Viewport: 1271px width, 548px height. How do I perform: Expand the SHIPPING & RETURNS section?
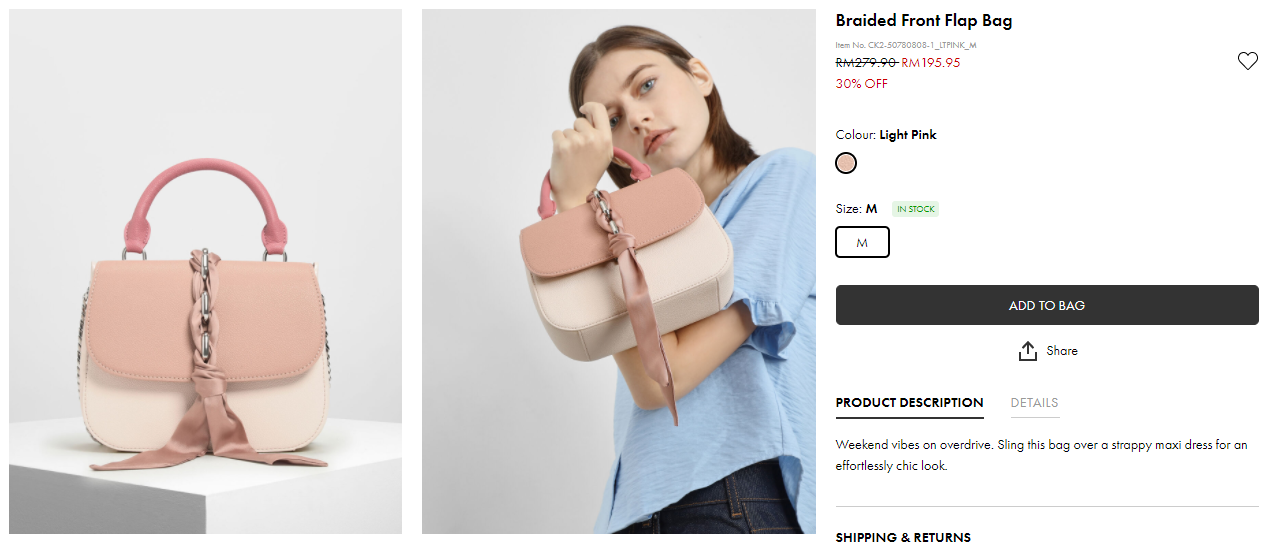pyautogui.click(x=903, y=537)
